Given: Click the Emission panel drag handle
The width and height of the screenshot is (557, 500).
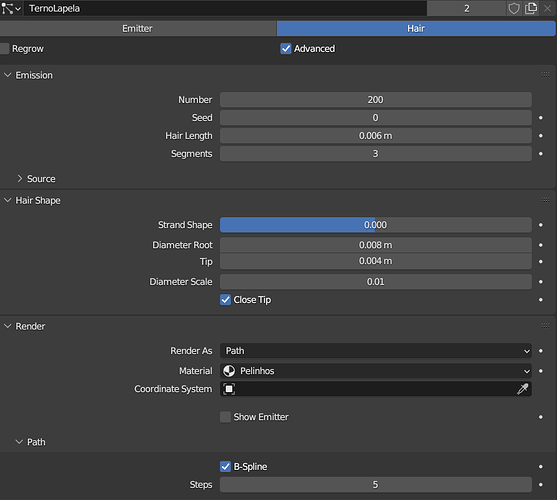Looking at the screenshot, I should click(545, 75).
